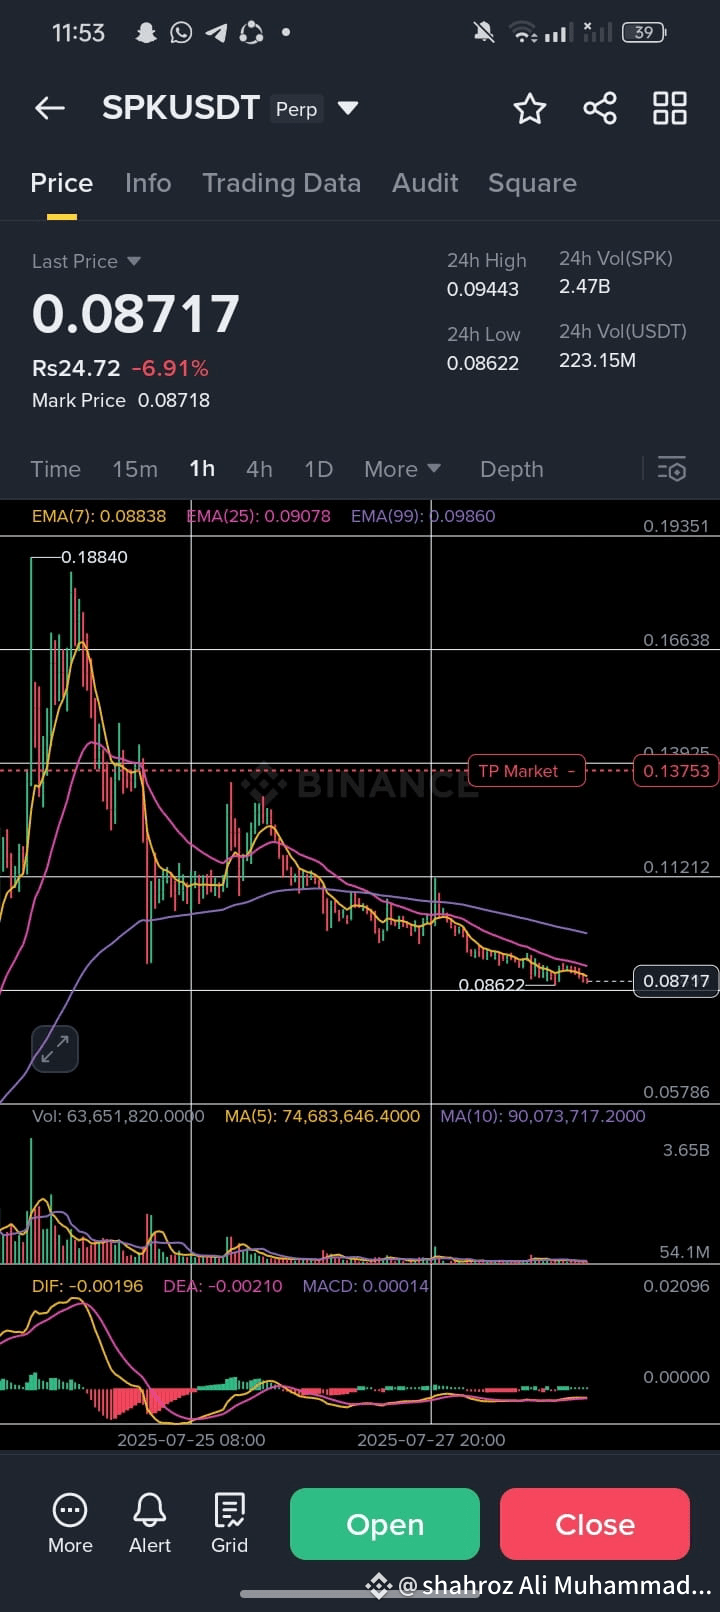The height and width of the screenshot is (1612, 720).
Task: Expand chart to fullscreen with arrows icon
Action: point(55,1049)
